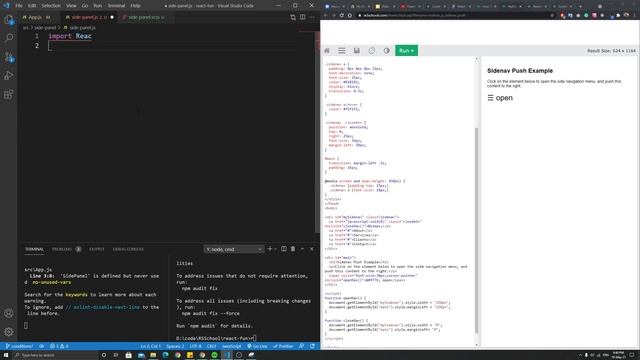Click the browser Reload icon

pyautogui.click(x=341, y=15)
